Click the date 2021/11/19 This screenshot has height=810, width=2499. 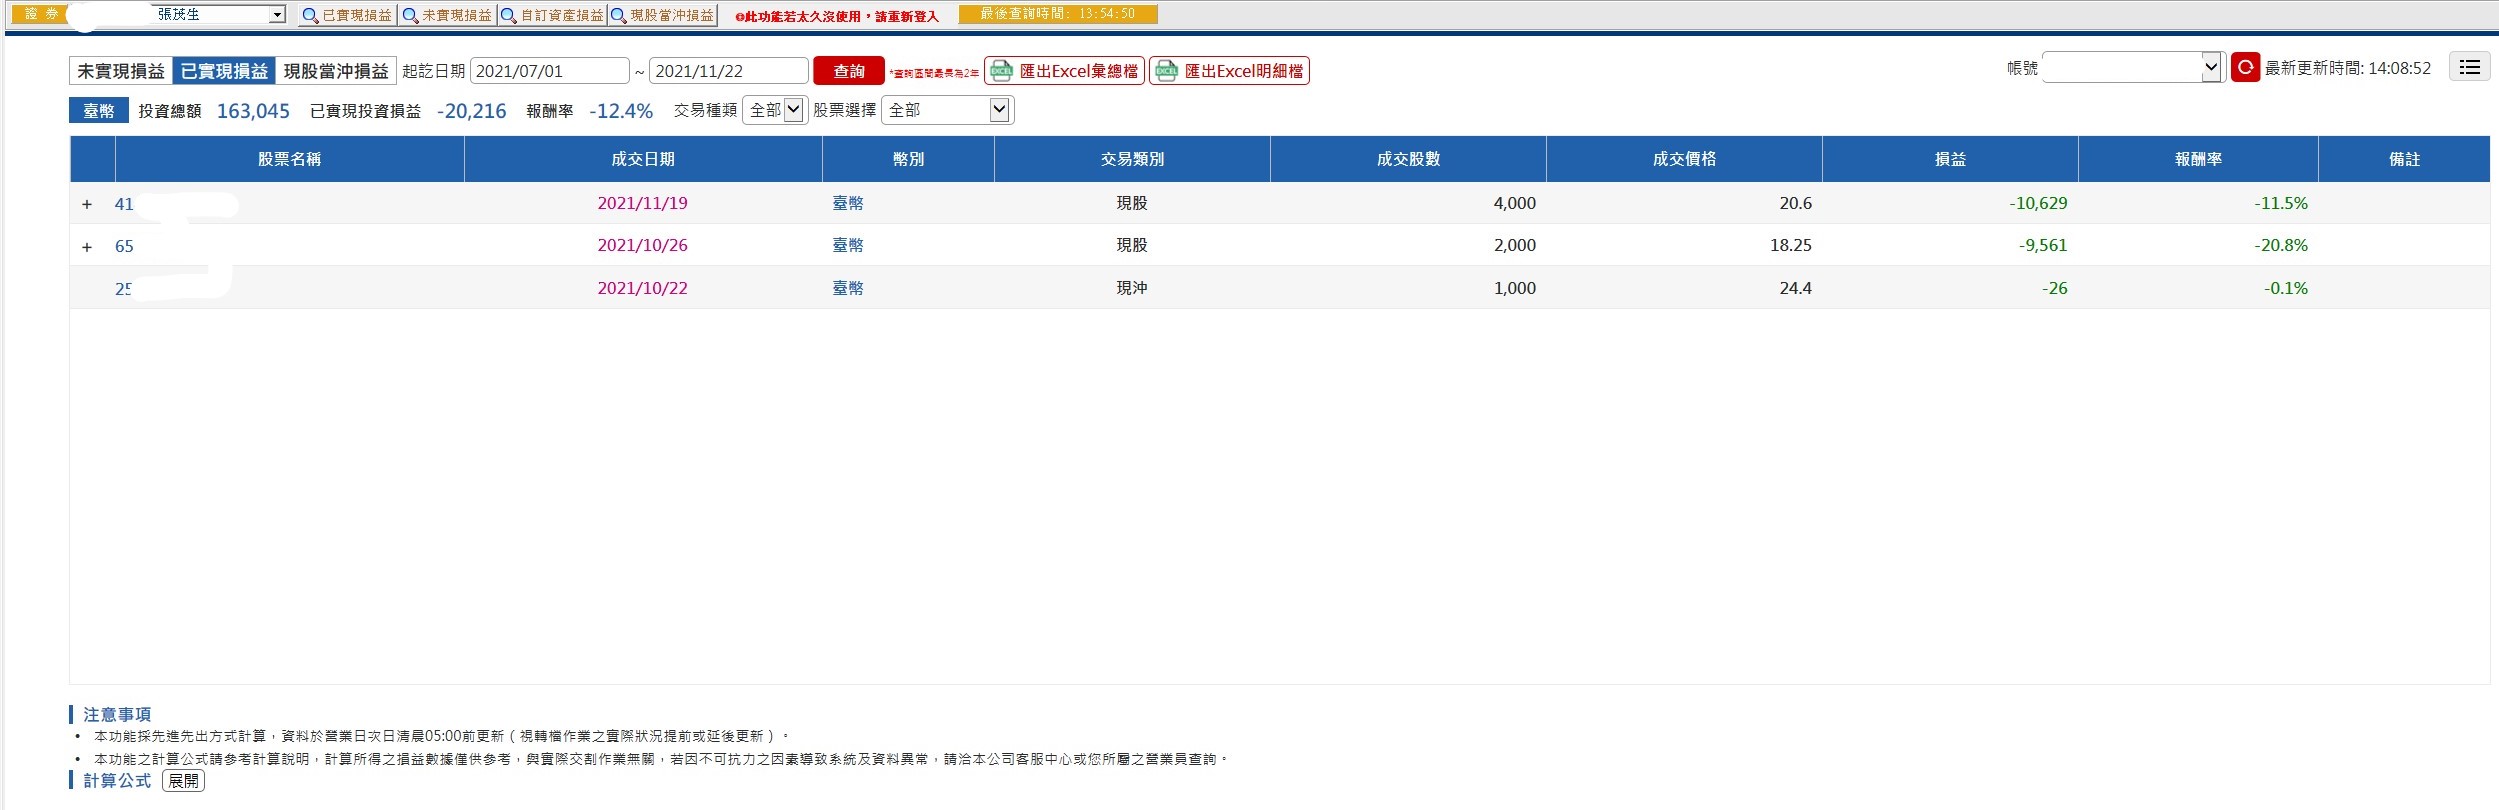coord(642,203)
